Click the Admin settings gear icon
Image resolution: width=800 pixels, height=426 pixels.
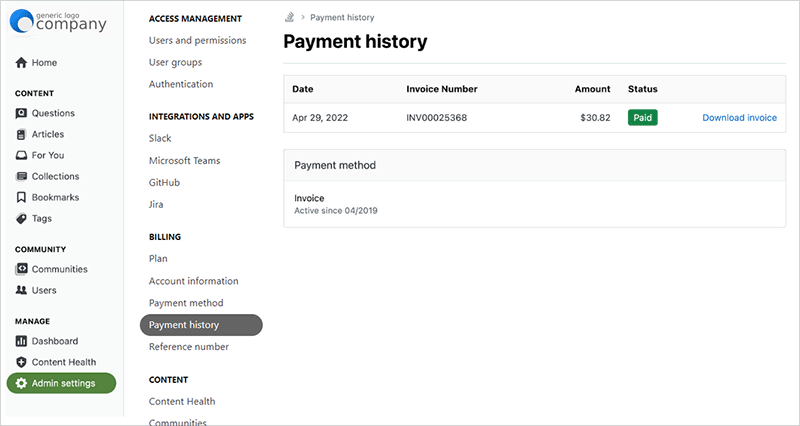21,383
